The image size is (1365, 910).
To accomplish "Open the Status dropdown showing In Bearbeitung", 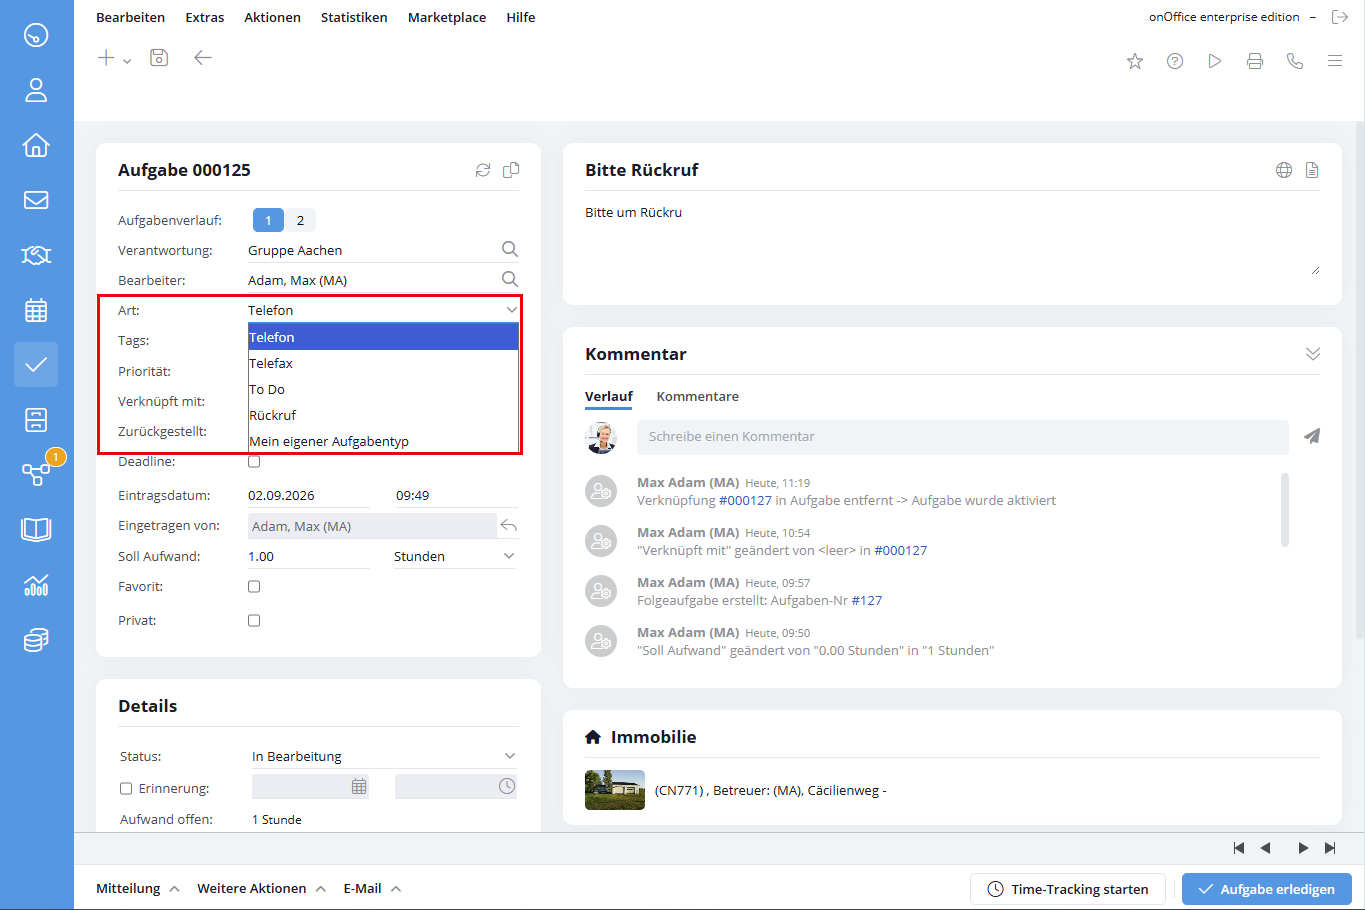I will tap(384, 756).
